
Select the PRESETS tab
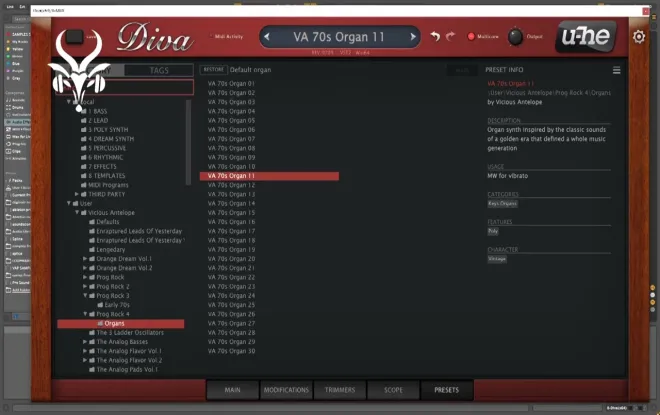tap(447, 390)
